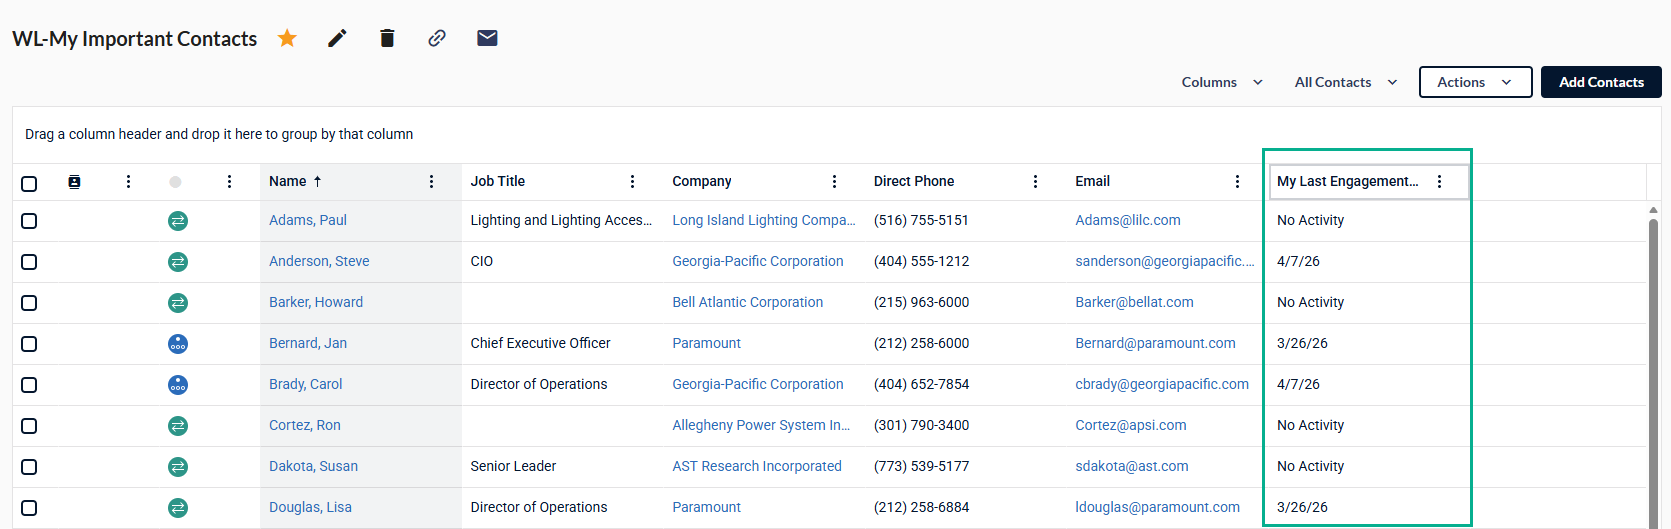Open the All Contacts filter dropdown
This screenshot has height=529, width=1671.
click(1346, 82)
